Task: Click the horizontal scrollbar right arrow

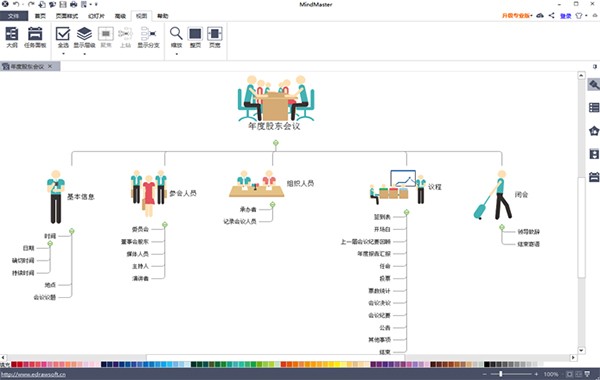Action: pos(573,357)
